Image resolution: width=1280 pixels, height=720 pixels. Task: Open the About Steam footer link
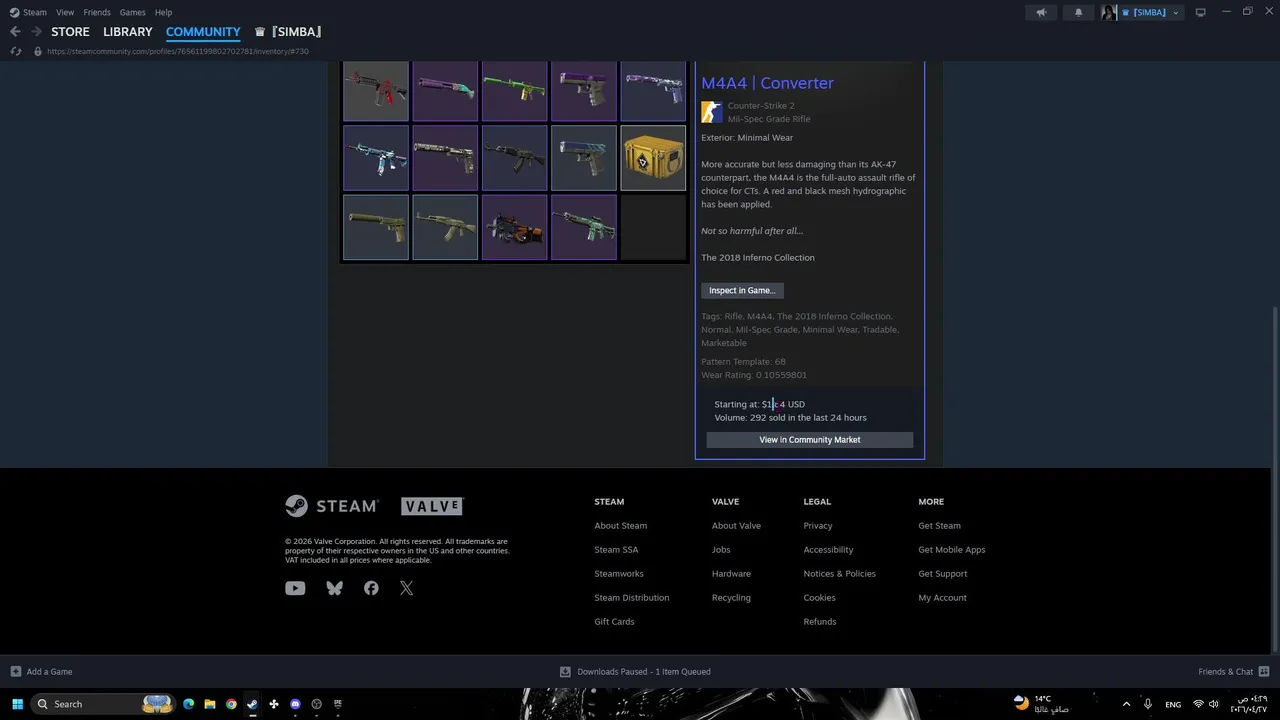pos(621,526)
